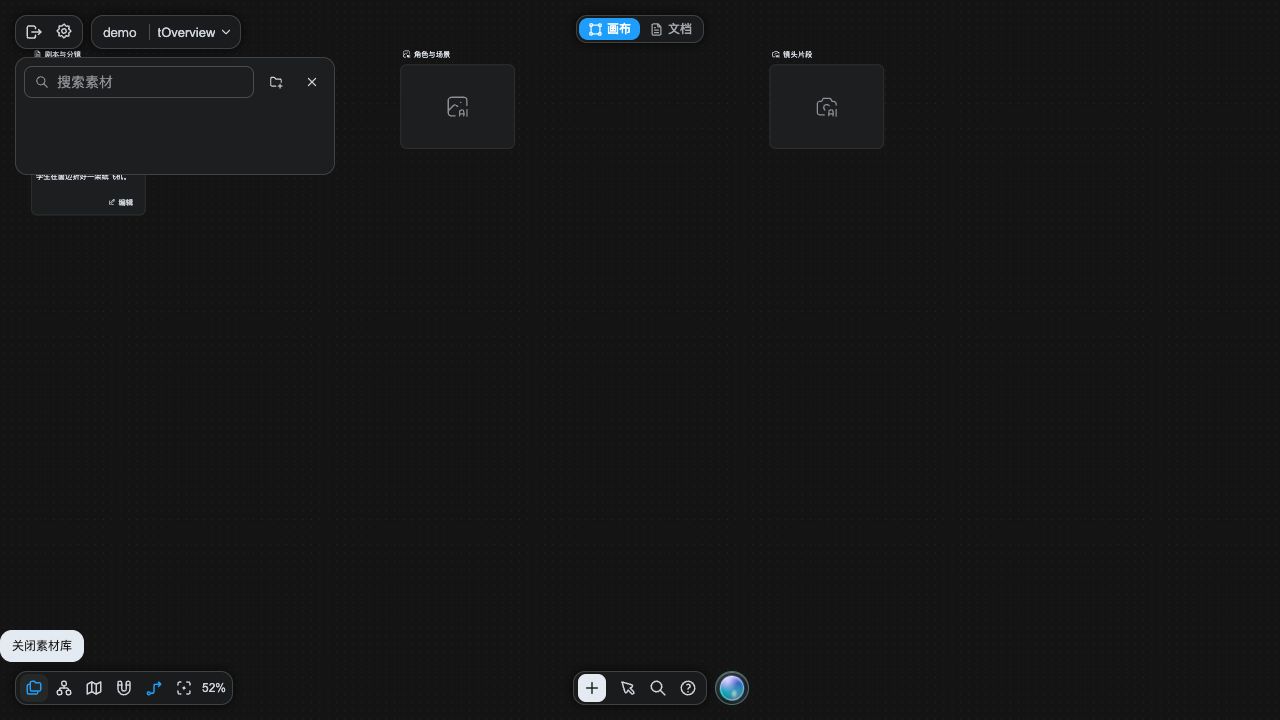Select the pointer cursor tool
Image resolution: width=1280 pixels, height=720 pixels.
point(628,688)
